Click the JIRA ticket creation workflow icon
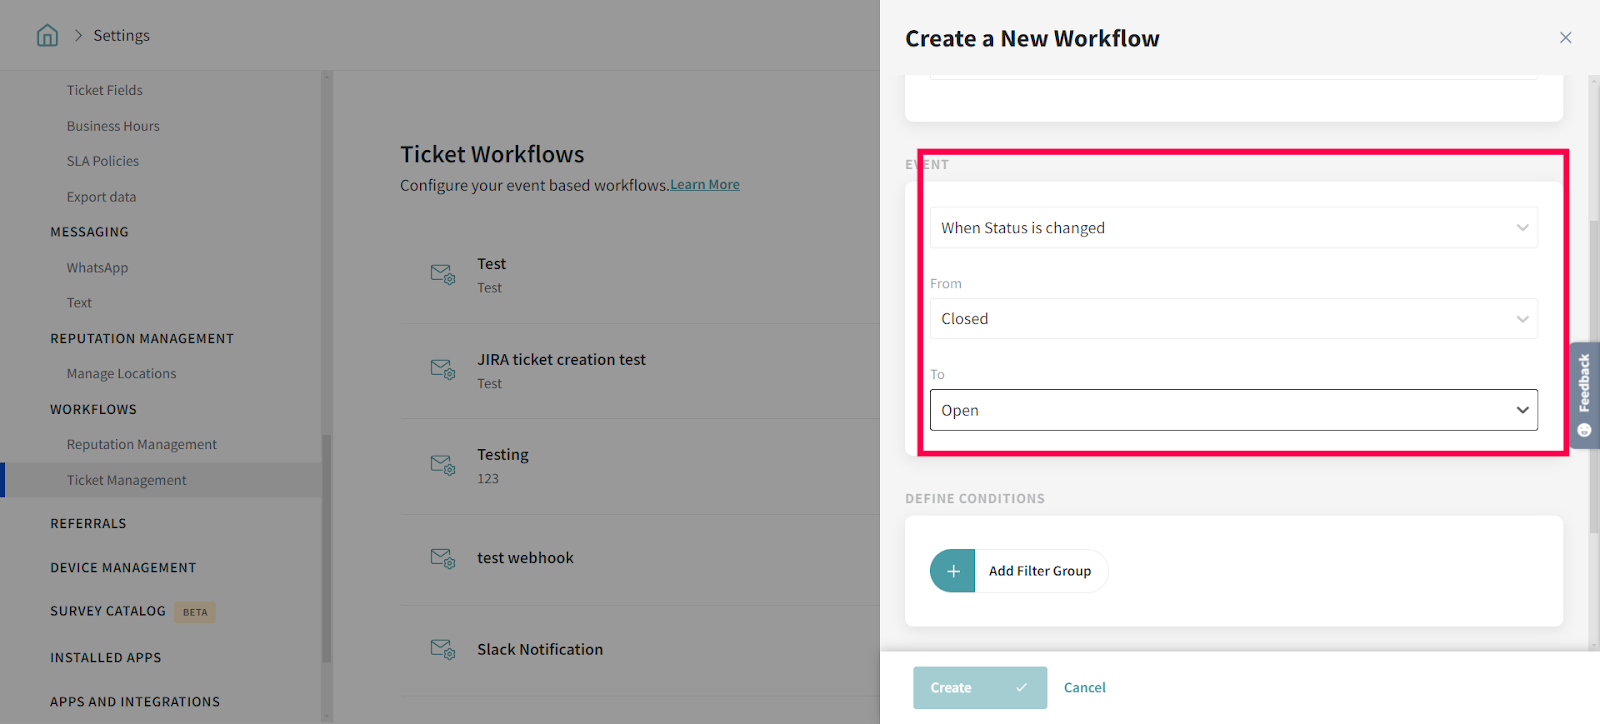The width and height of the screenshot is (1600, 724). [x=442, y=369]
